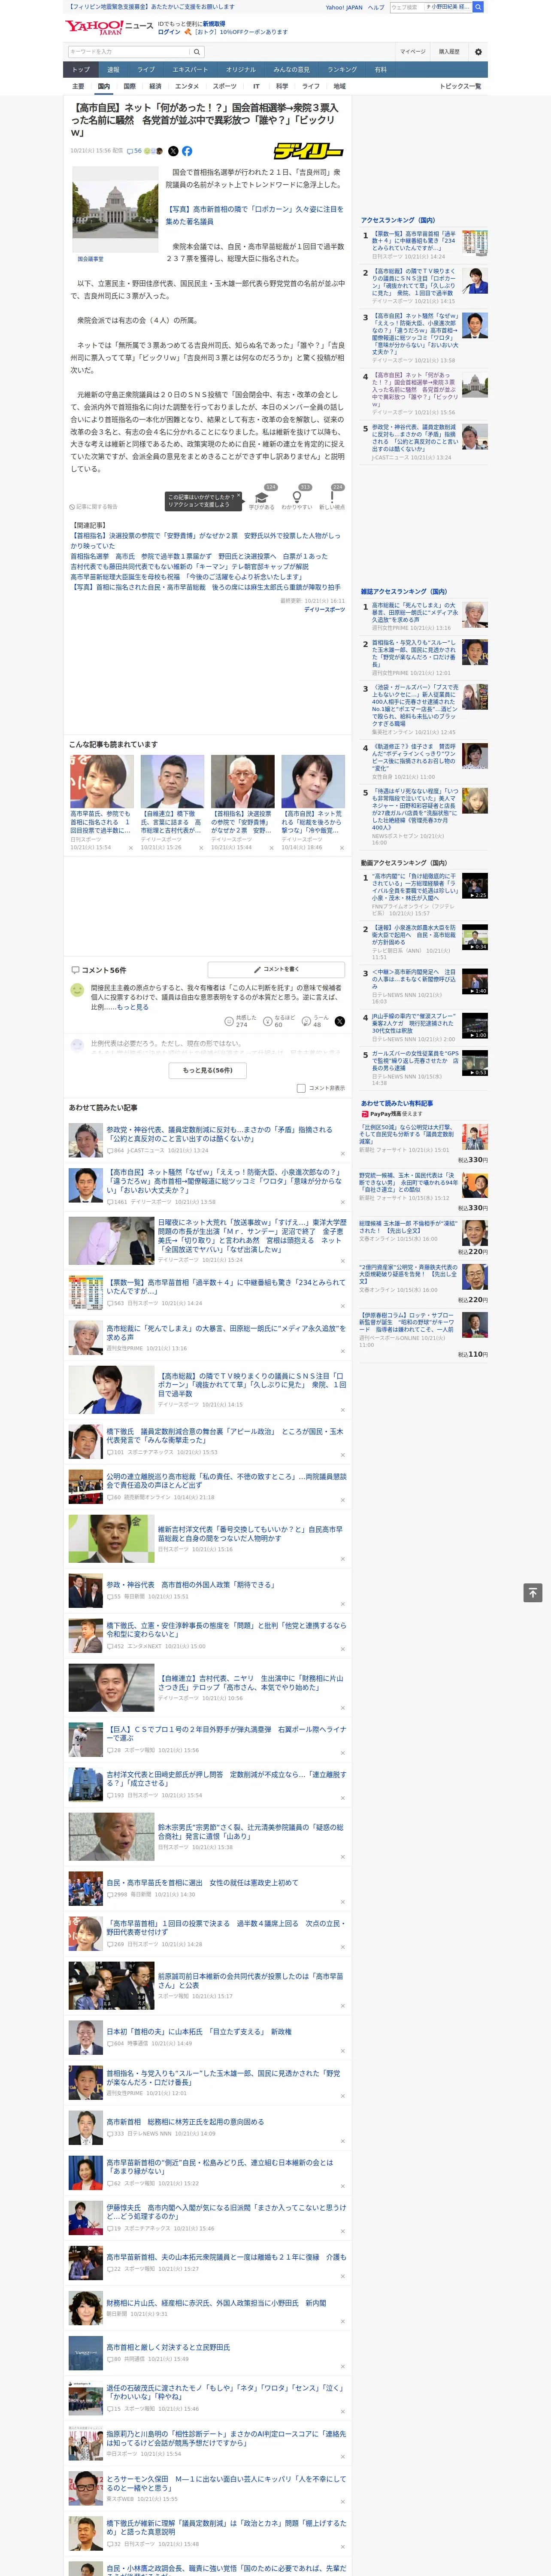Image resolution: width=551 pixels, height=2576 pixels.
Task: Click the first commenter's avatar
Action: (x=77, y=989)
